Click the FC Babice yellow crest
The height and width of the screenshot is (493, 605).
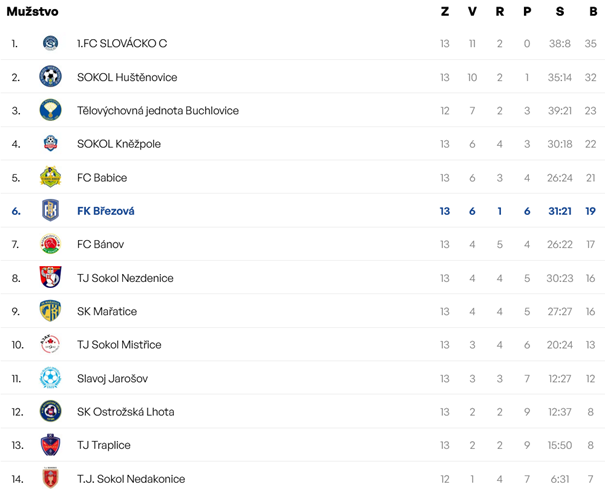pyautogui.click(x=50, y=177)
